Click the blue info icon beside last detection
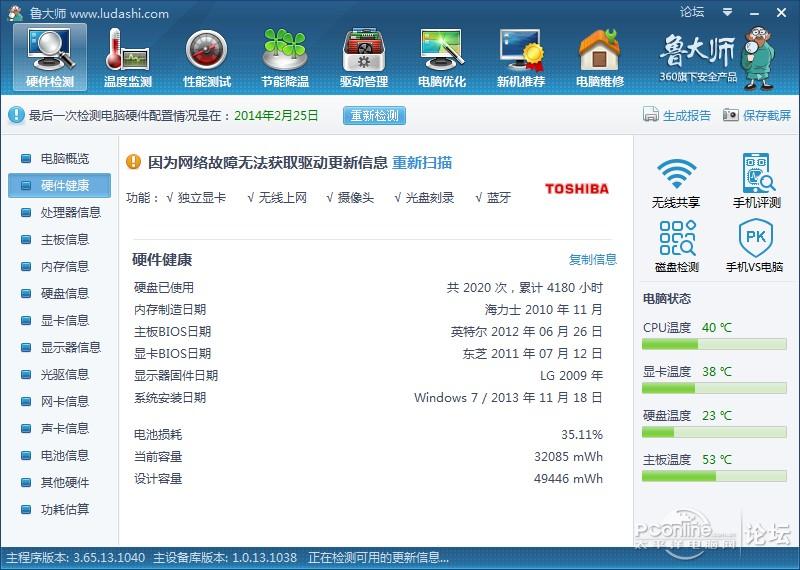This screenshot has height=570, width=800. [x=16, y=115]
